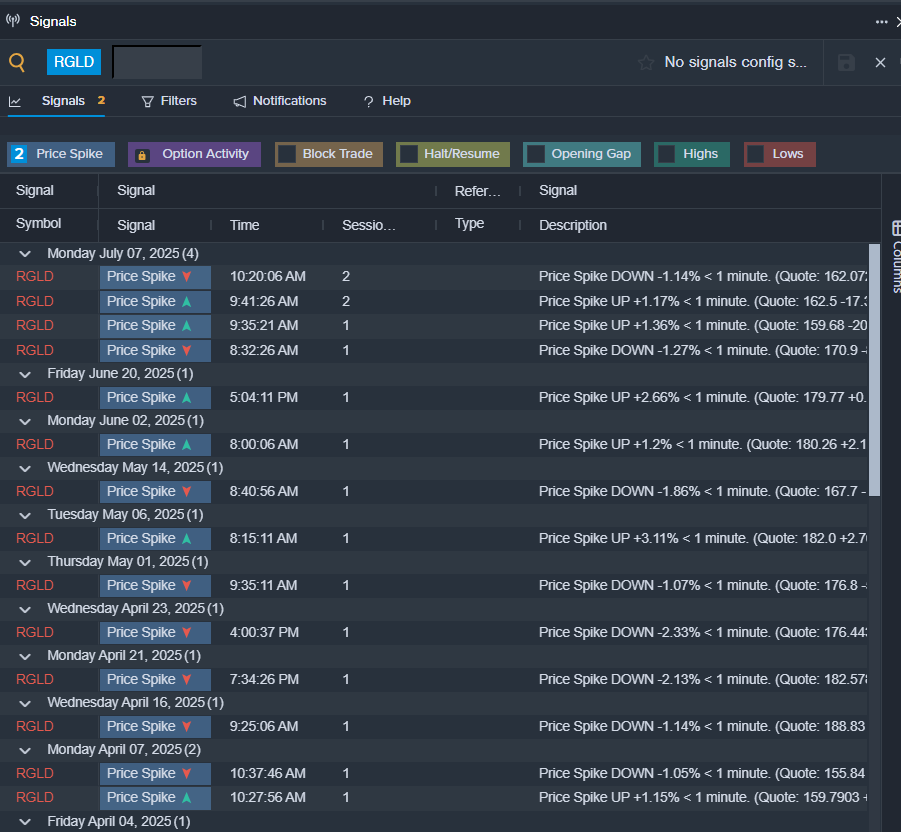Click the lock icon on Option Activity
Viewport: 901px width, 832px height.
pos(142,155)
